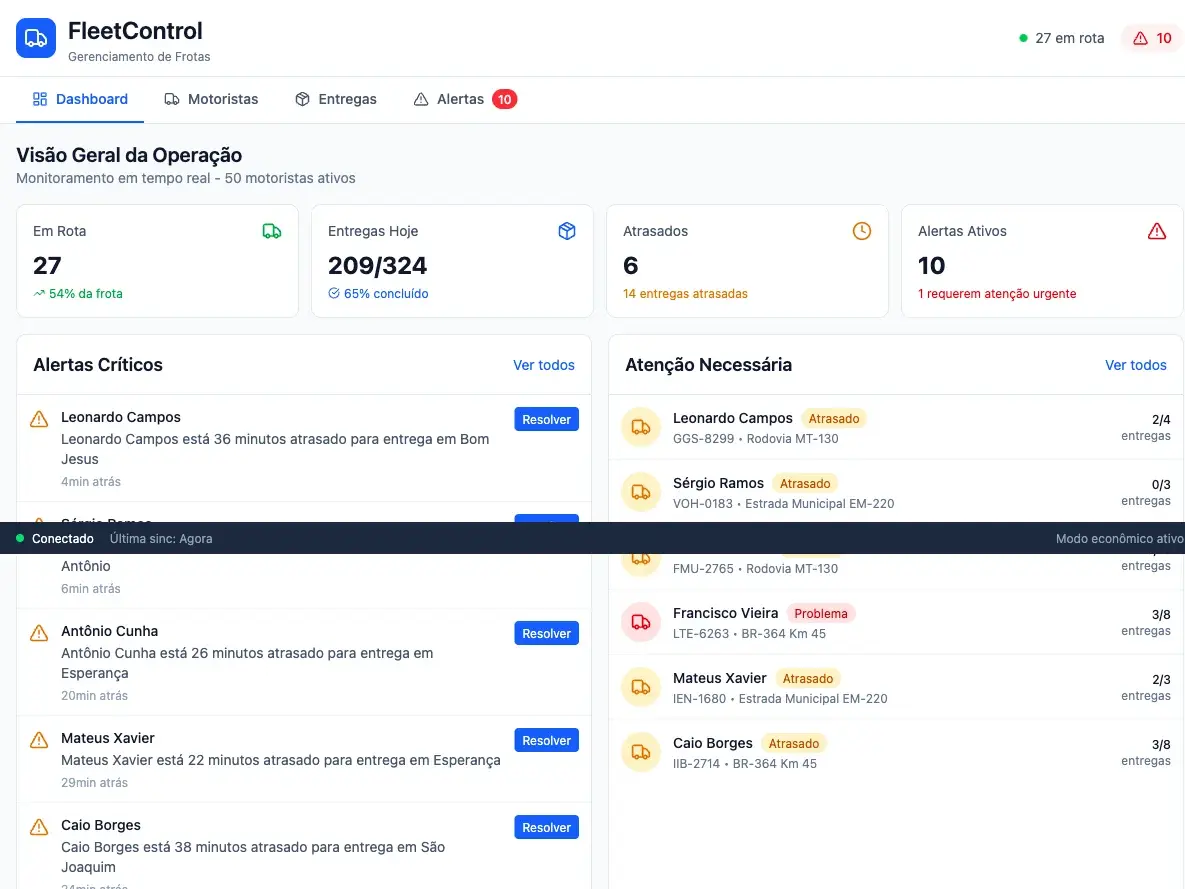Resolve the Leonardo Campos alert
1185x889 pixels.
[546, 420]
